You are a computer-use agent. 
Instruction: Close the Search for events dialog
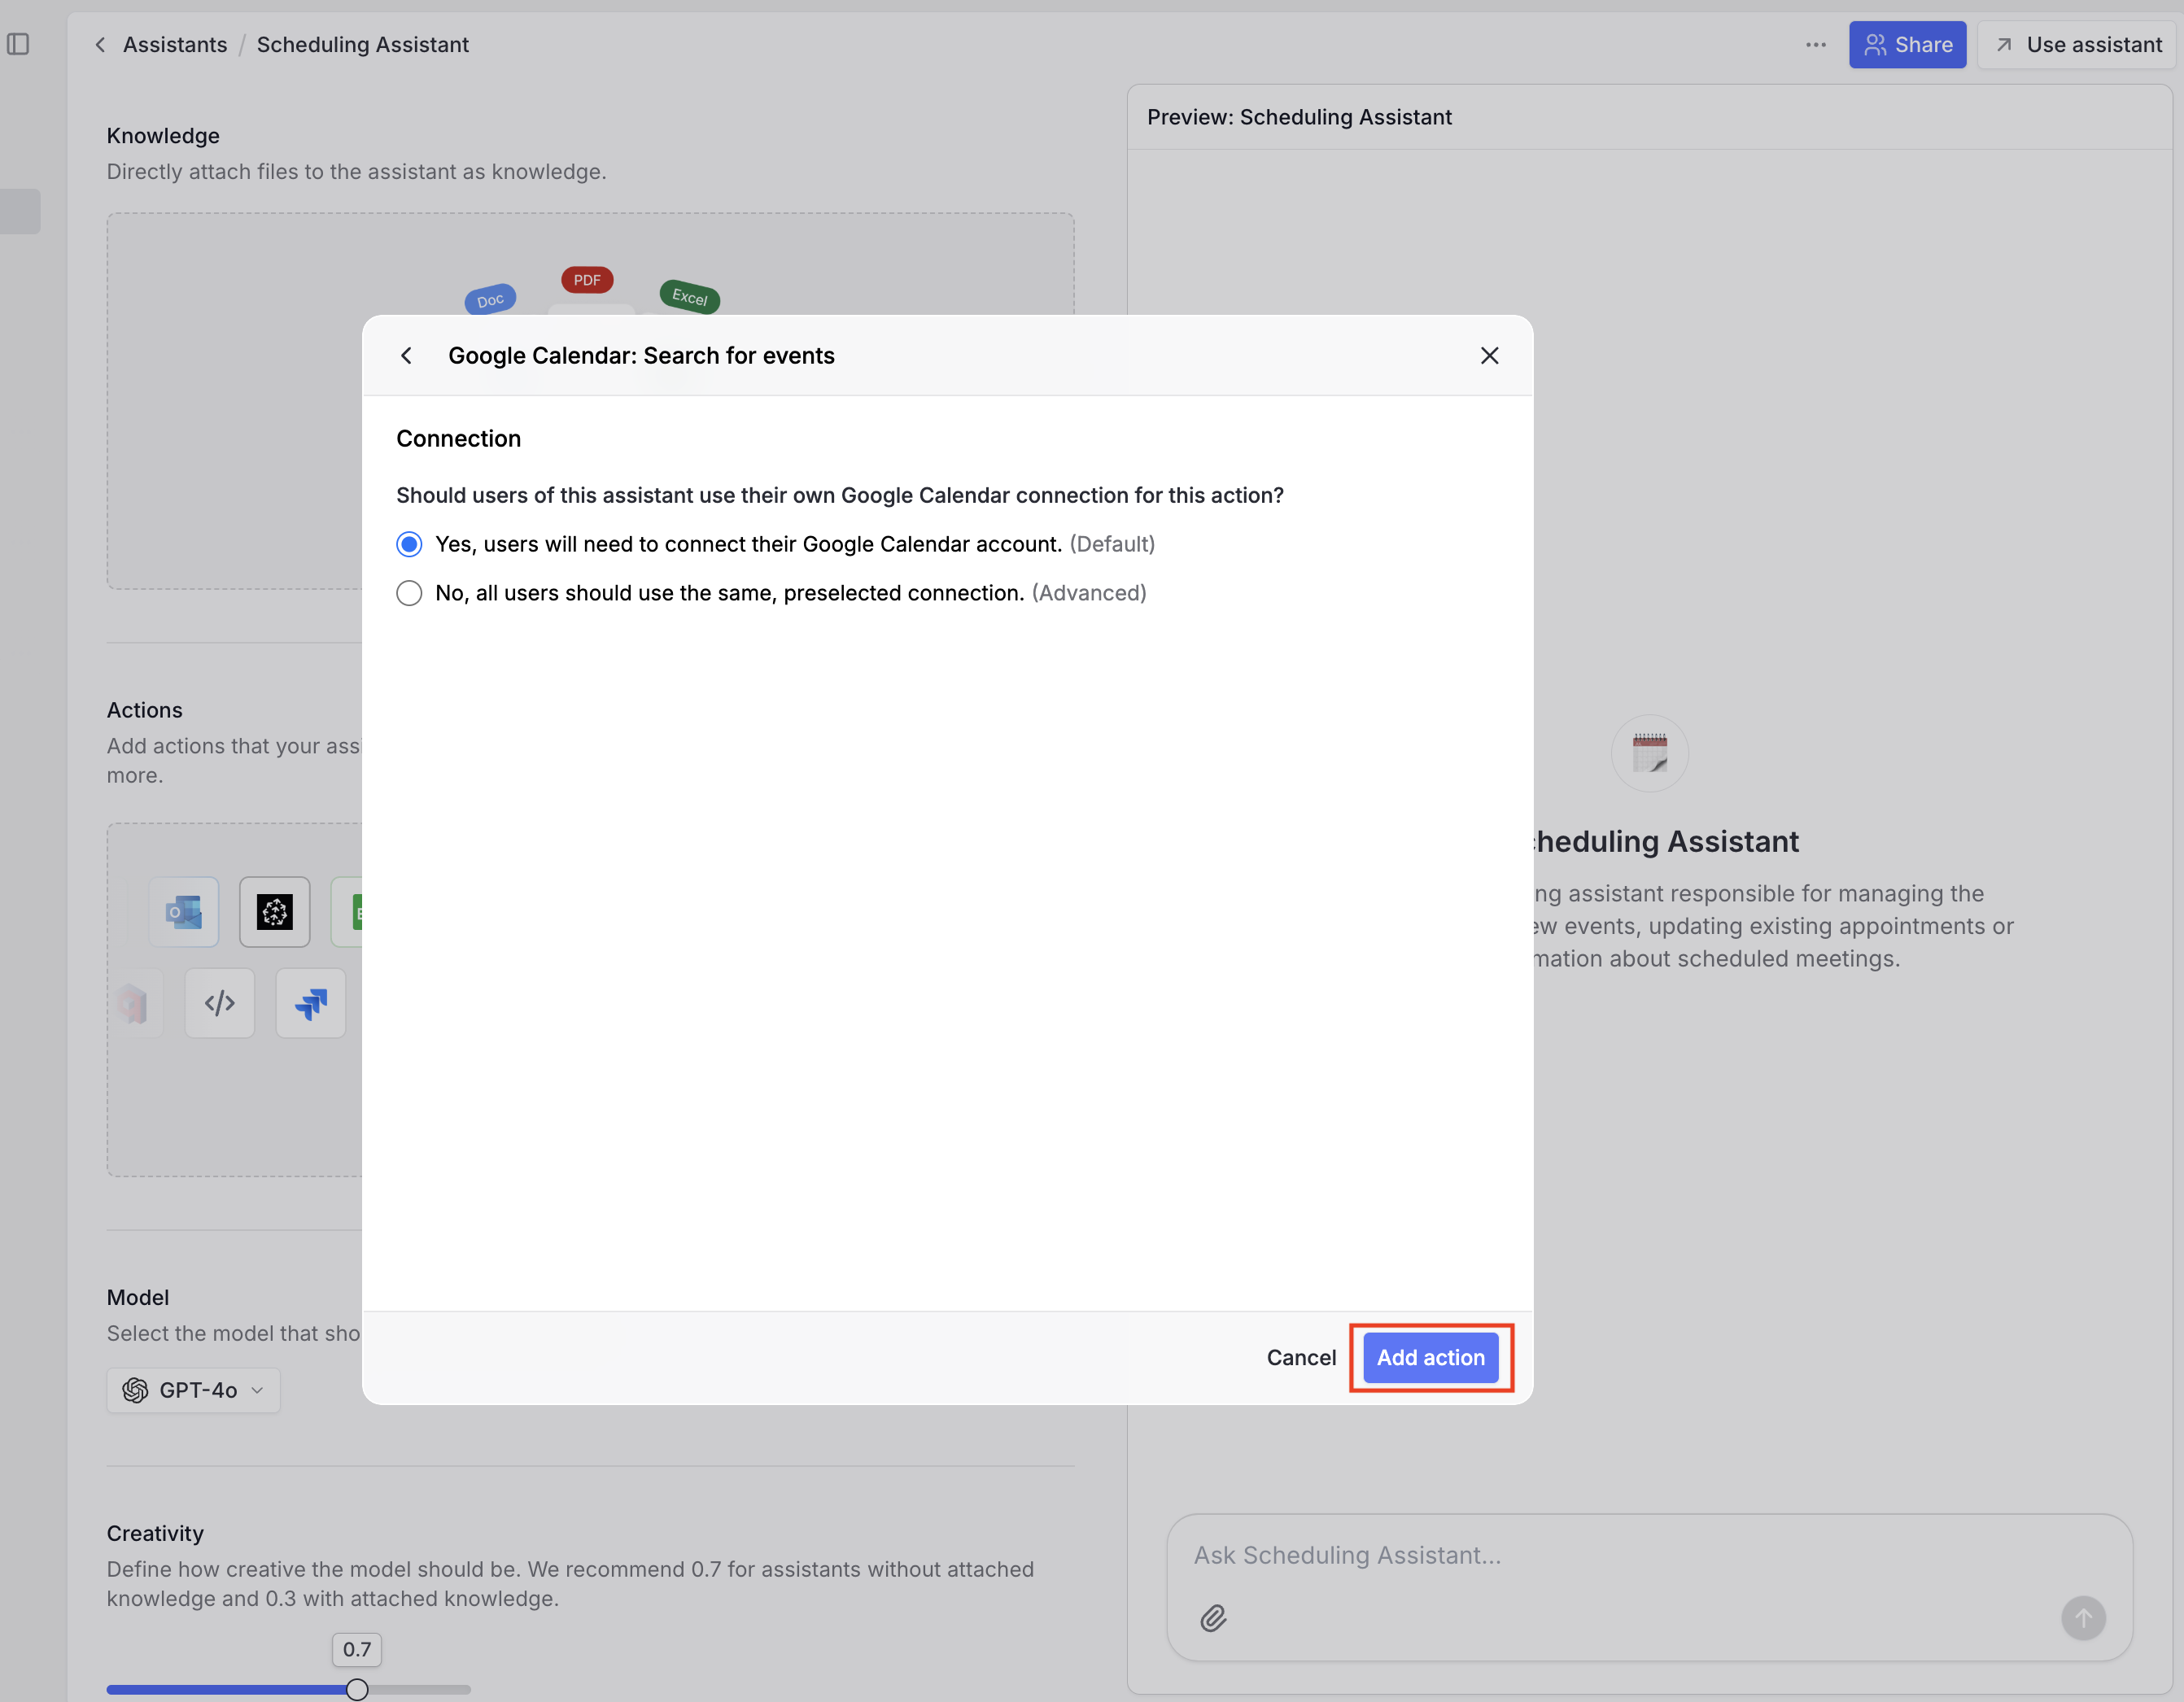click(x=1489, y=356)
